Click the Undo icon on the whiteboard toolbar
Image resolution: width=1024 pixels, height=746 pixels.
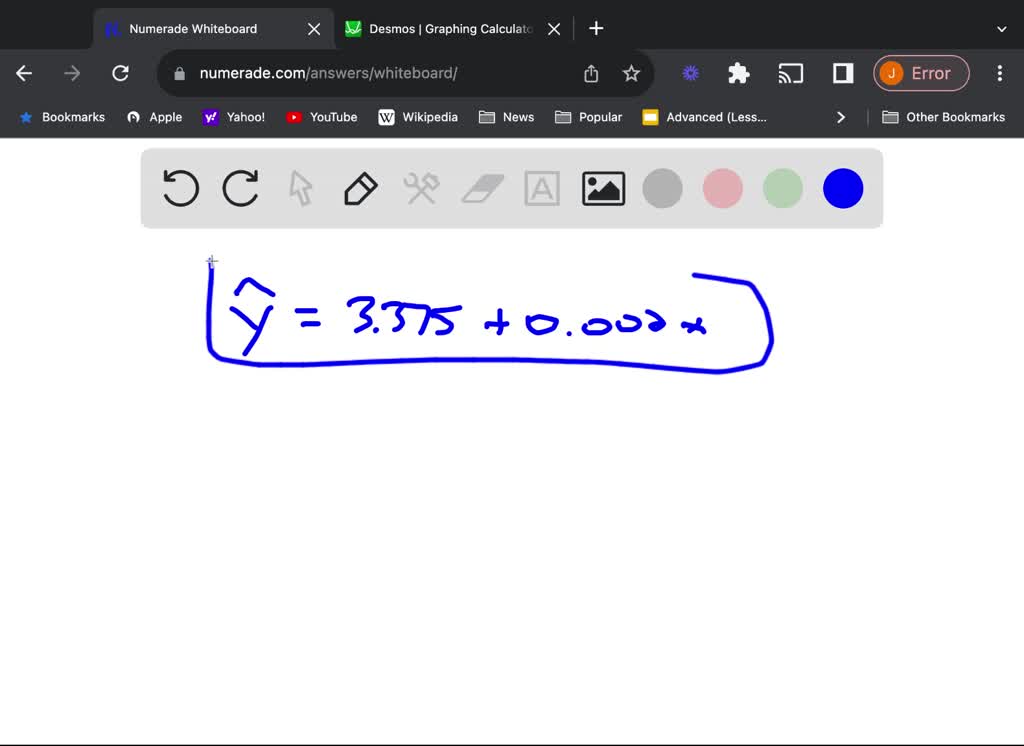[x=180, y=188]
